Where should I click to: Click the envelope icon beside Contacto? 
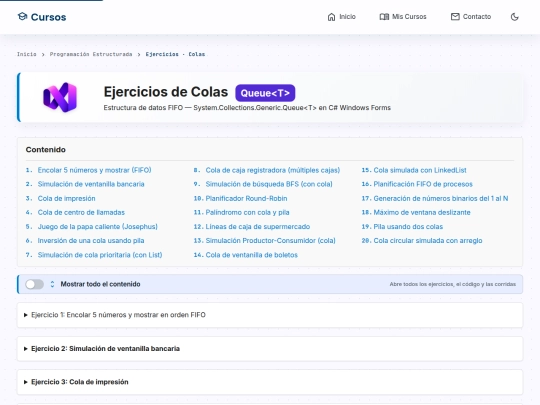click(x=455, y=17)
